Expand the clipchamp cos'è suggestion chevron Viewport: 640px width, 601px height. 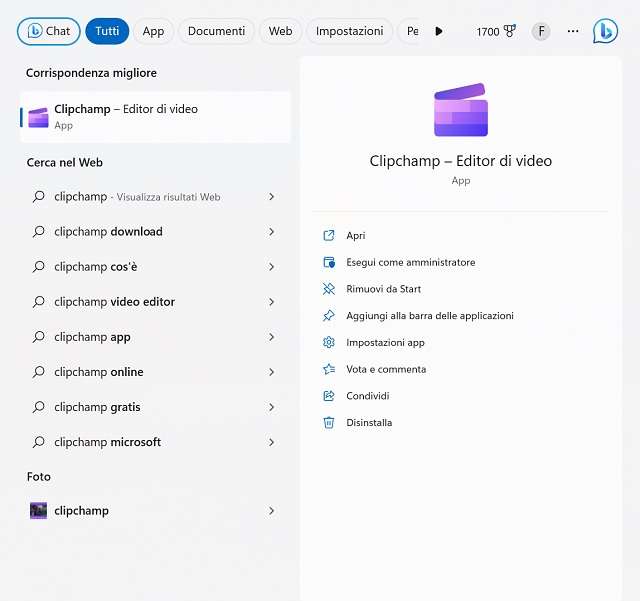tap(271, 267)
